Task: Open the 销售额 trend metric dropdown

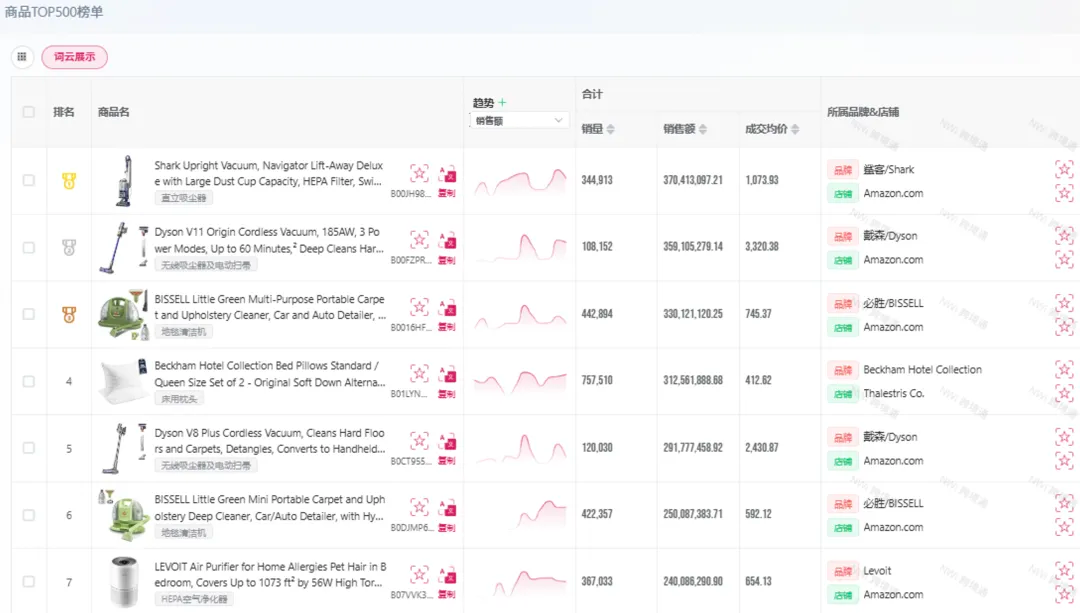Action: click(x=519, y=121)
